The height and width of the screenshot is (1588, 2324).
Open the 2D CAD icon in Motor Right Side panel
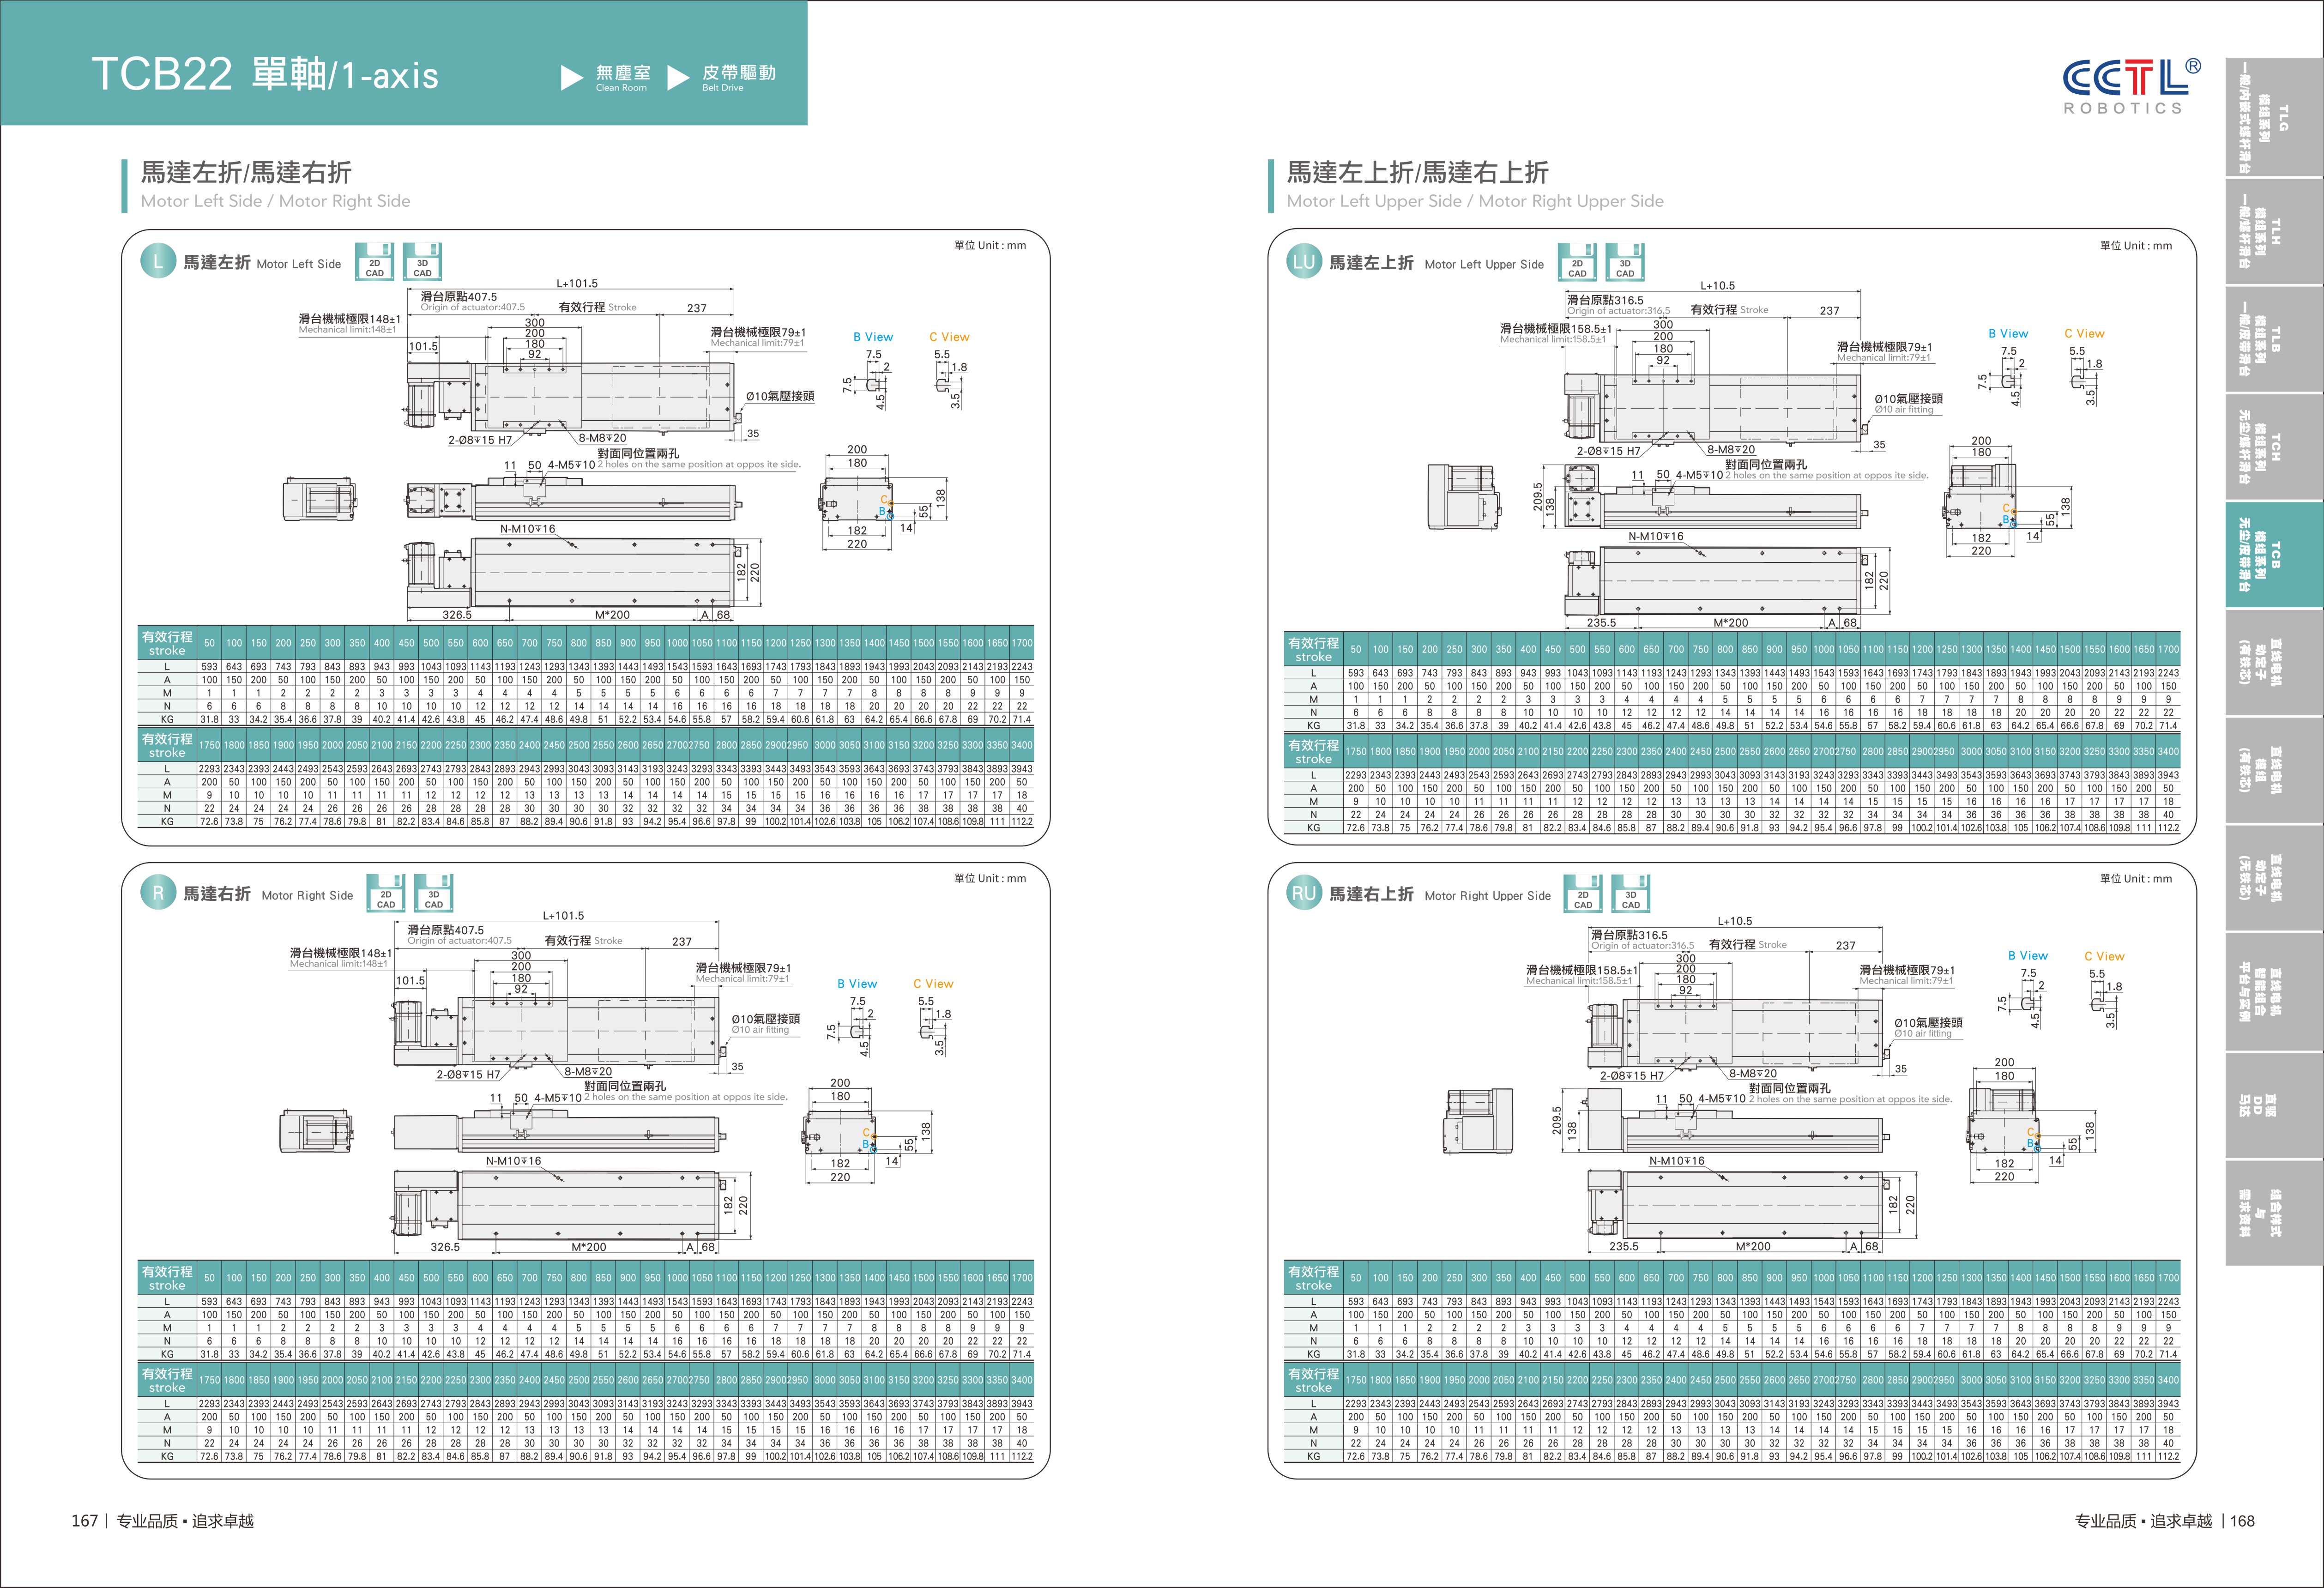pos(386,893)
